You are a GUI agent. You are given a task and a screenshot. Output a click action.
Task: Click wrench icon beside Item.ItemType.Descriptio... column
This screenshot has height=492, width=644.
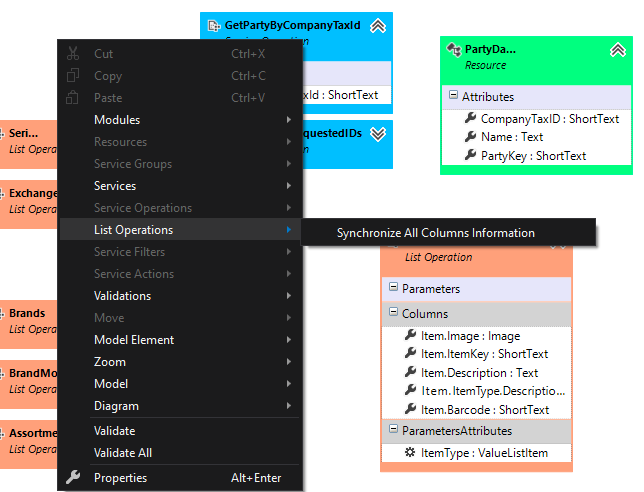tap(410, 390)
